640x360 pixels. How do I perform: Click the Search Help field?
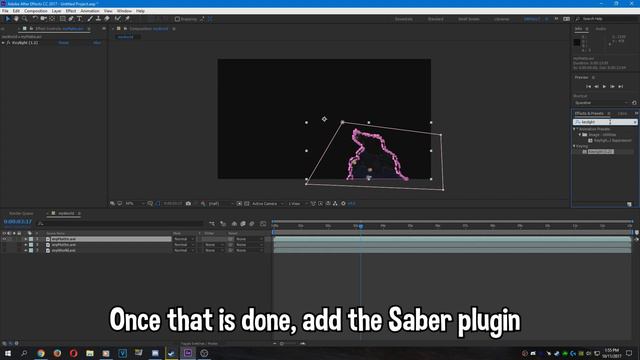(604, 19)
